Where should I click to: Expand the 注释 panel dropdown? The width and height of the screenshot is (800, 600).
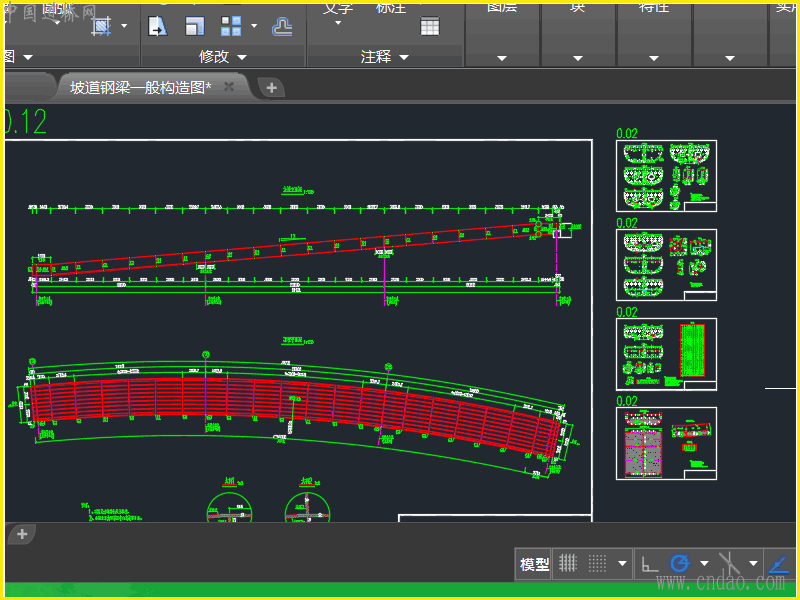404,57
